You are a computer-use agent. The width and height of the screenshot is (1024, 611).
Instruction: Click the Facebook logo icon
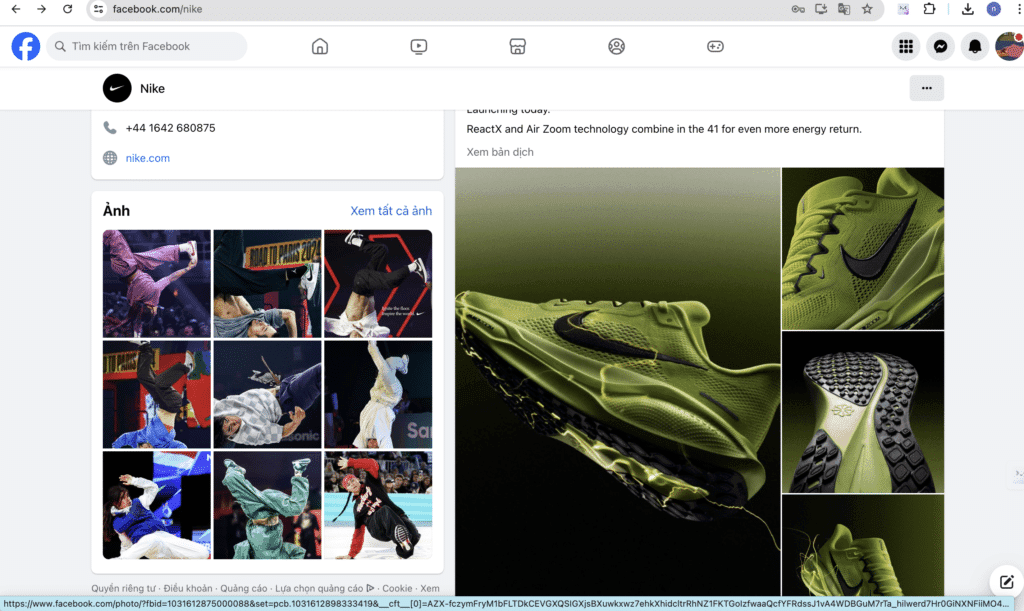tap(25, 46)
